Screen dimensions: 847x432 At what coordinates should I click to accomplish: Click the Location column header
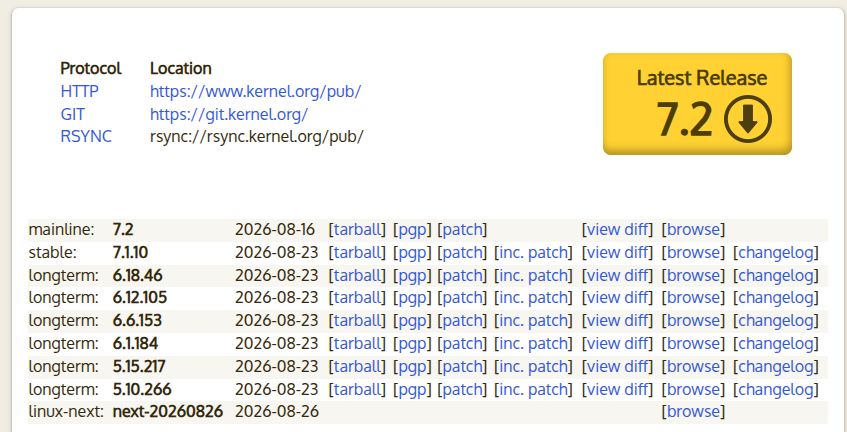click(180, 69)
